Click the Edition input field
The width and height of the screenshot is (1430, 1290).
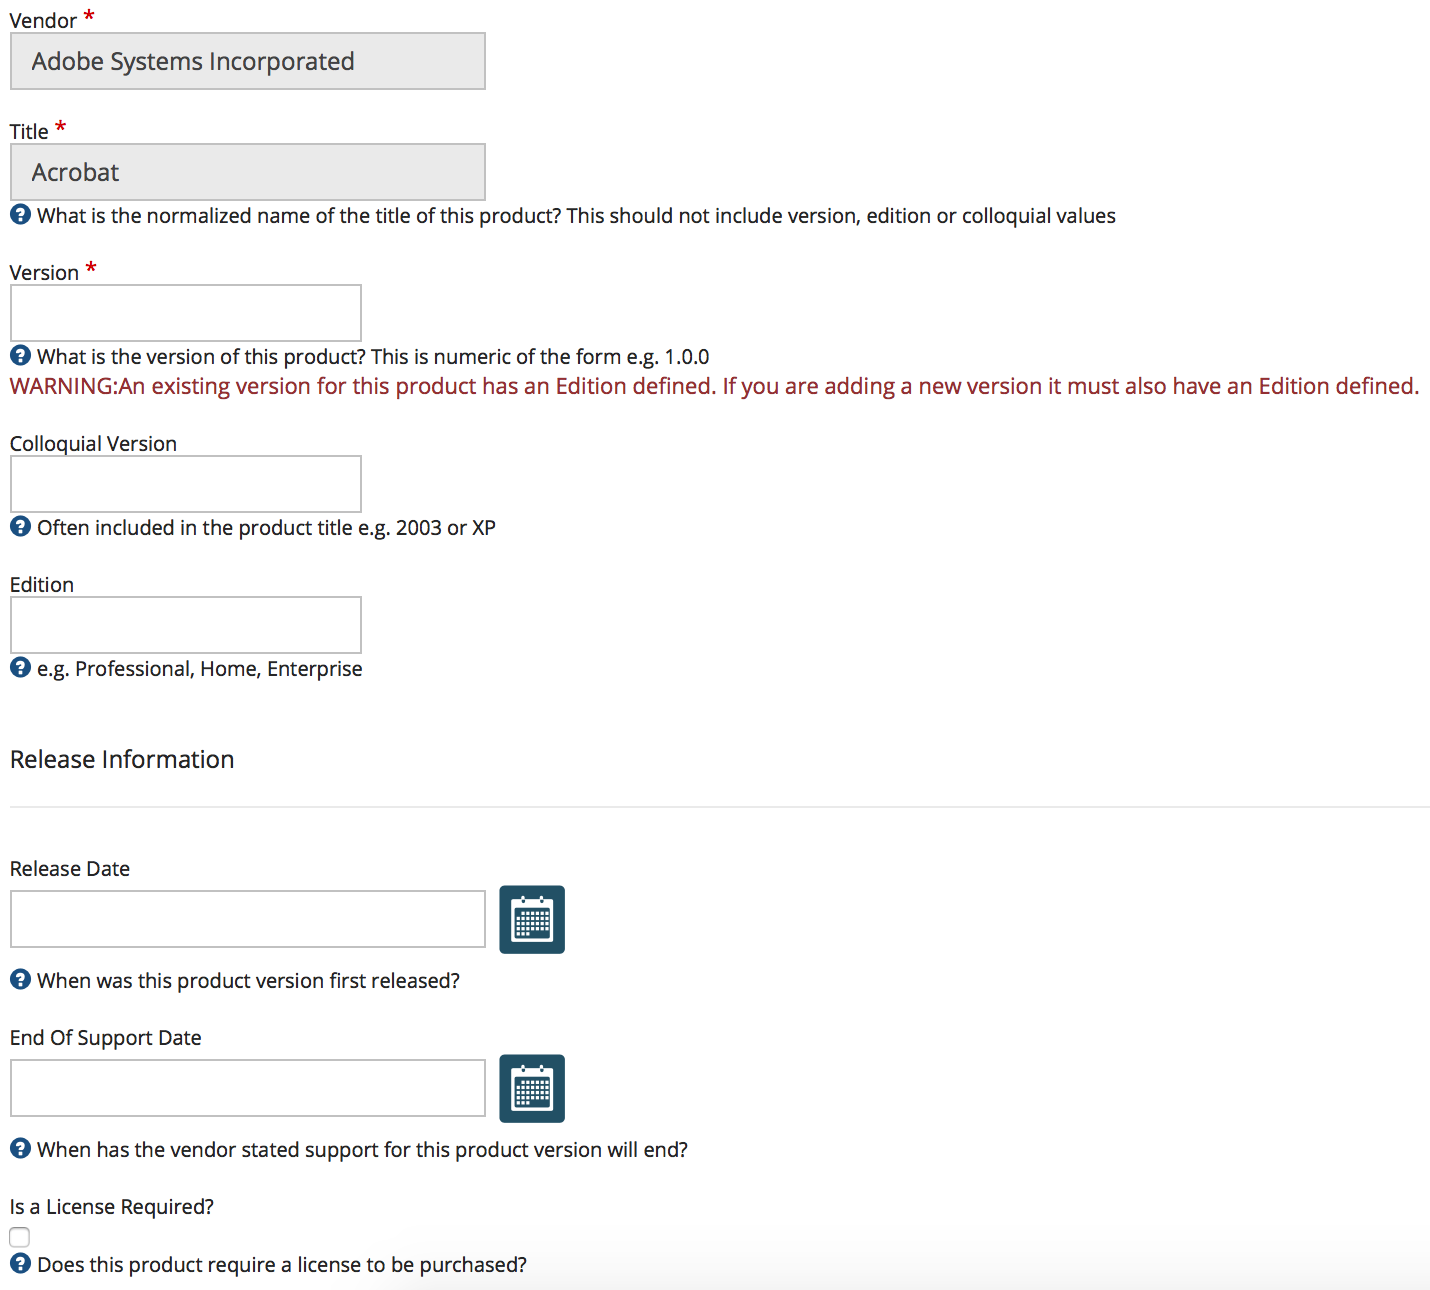click(185, 624)
